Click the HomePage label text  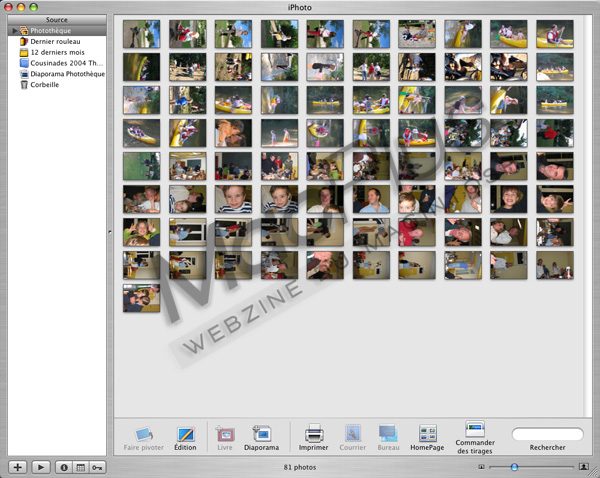click(427, 447)
